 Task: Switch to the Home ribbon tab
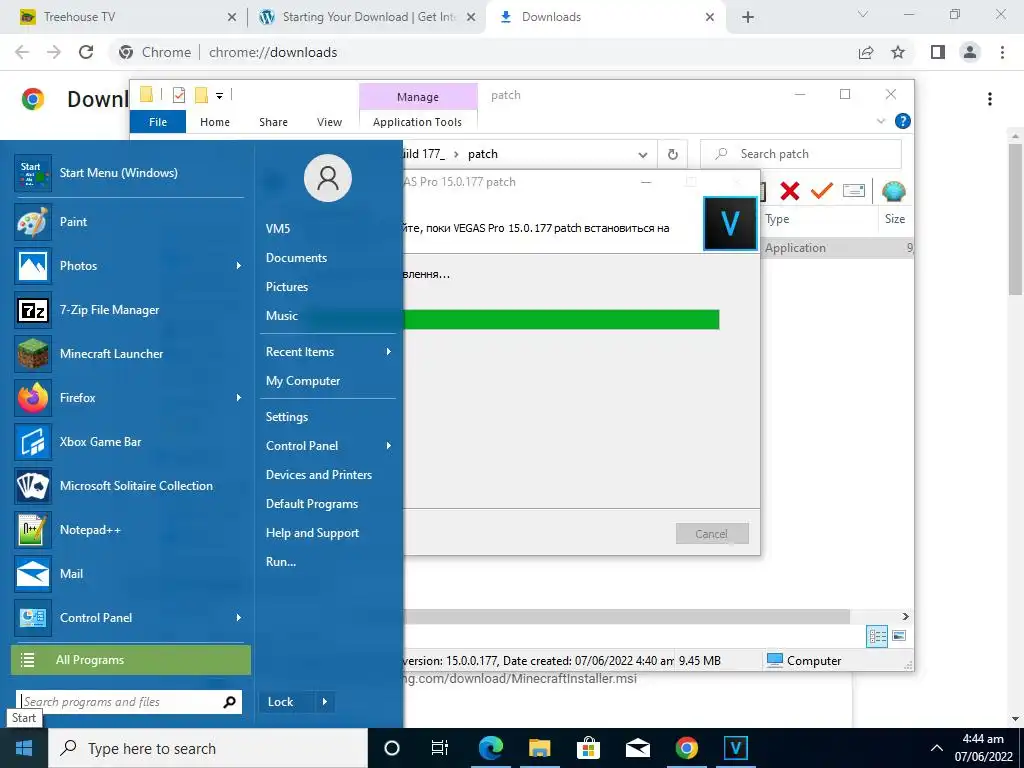(x=215, y=122)
